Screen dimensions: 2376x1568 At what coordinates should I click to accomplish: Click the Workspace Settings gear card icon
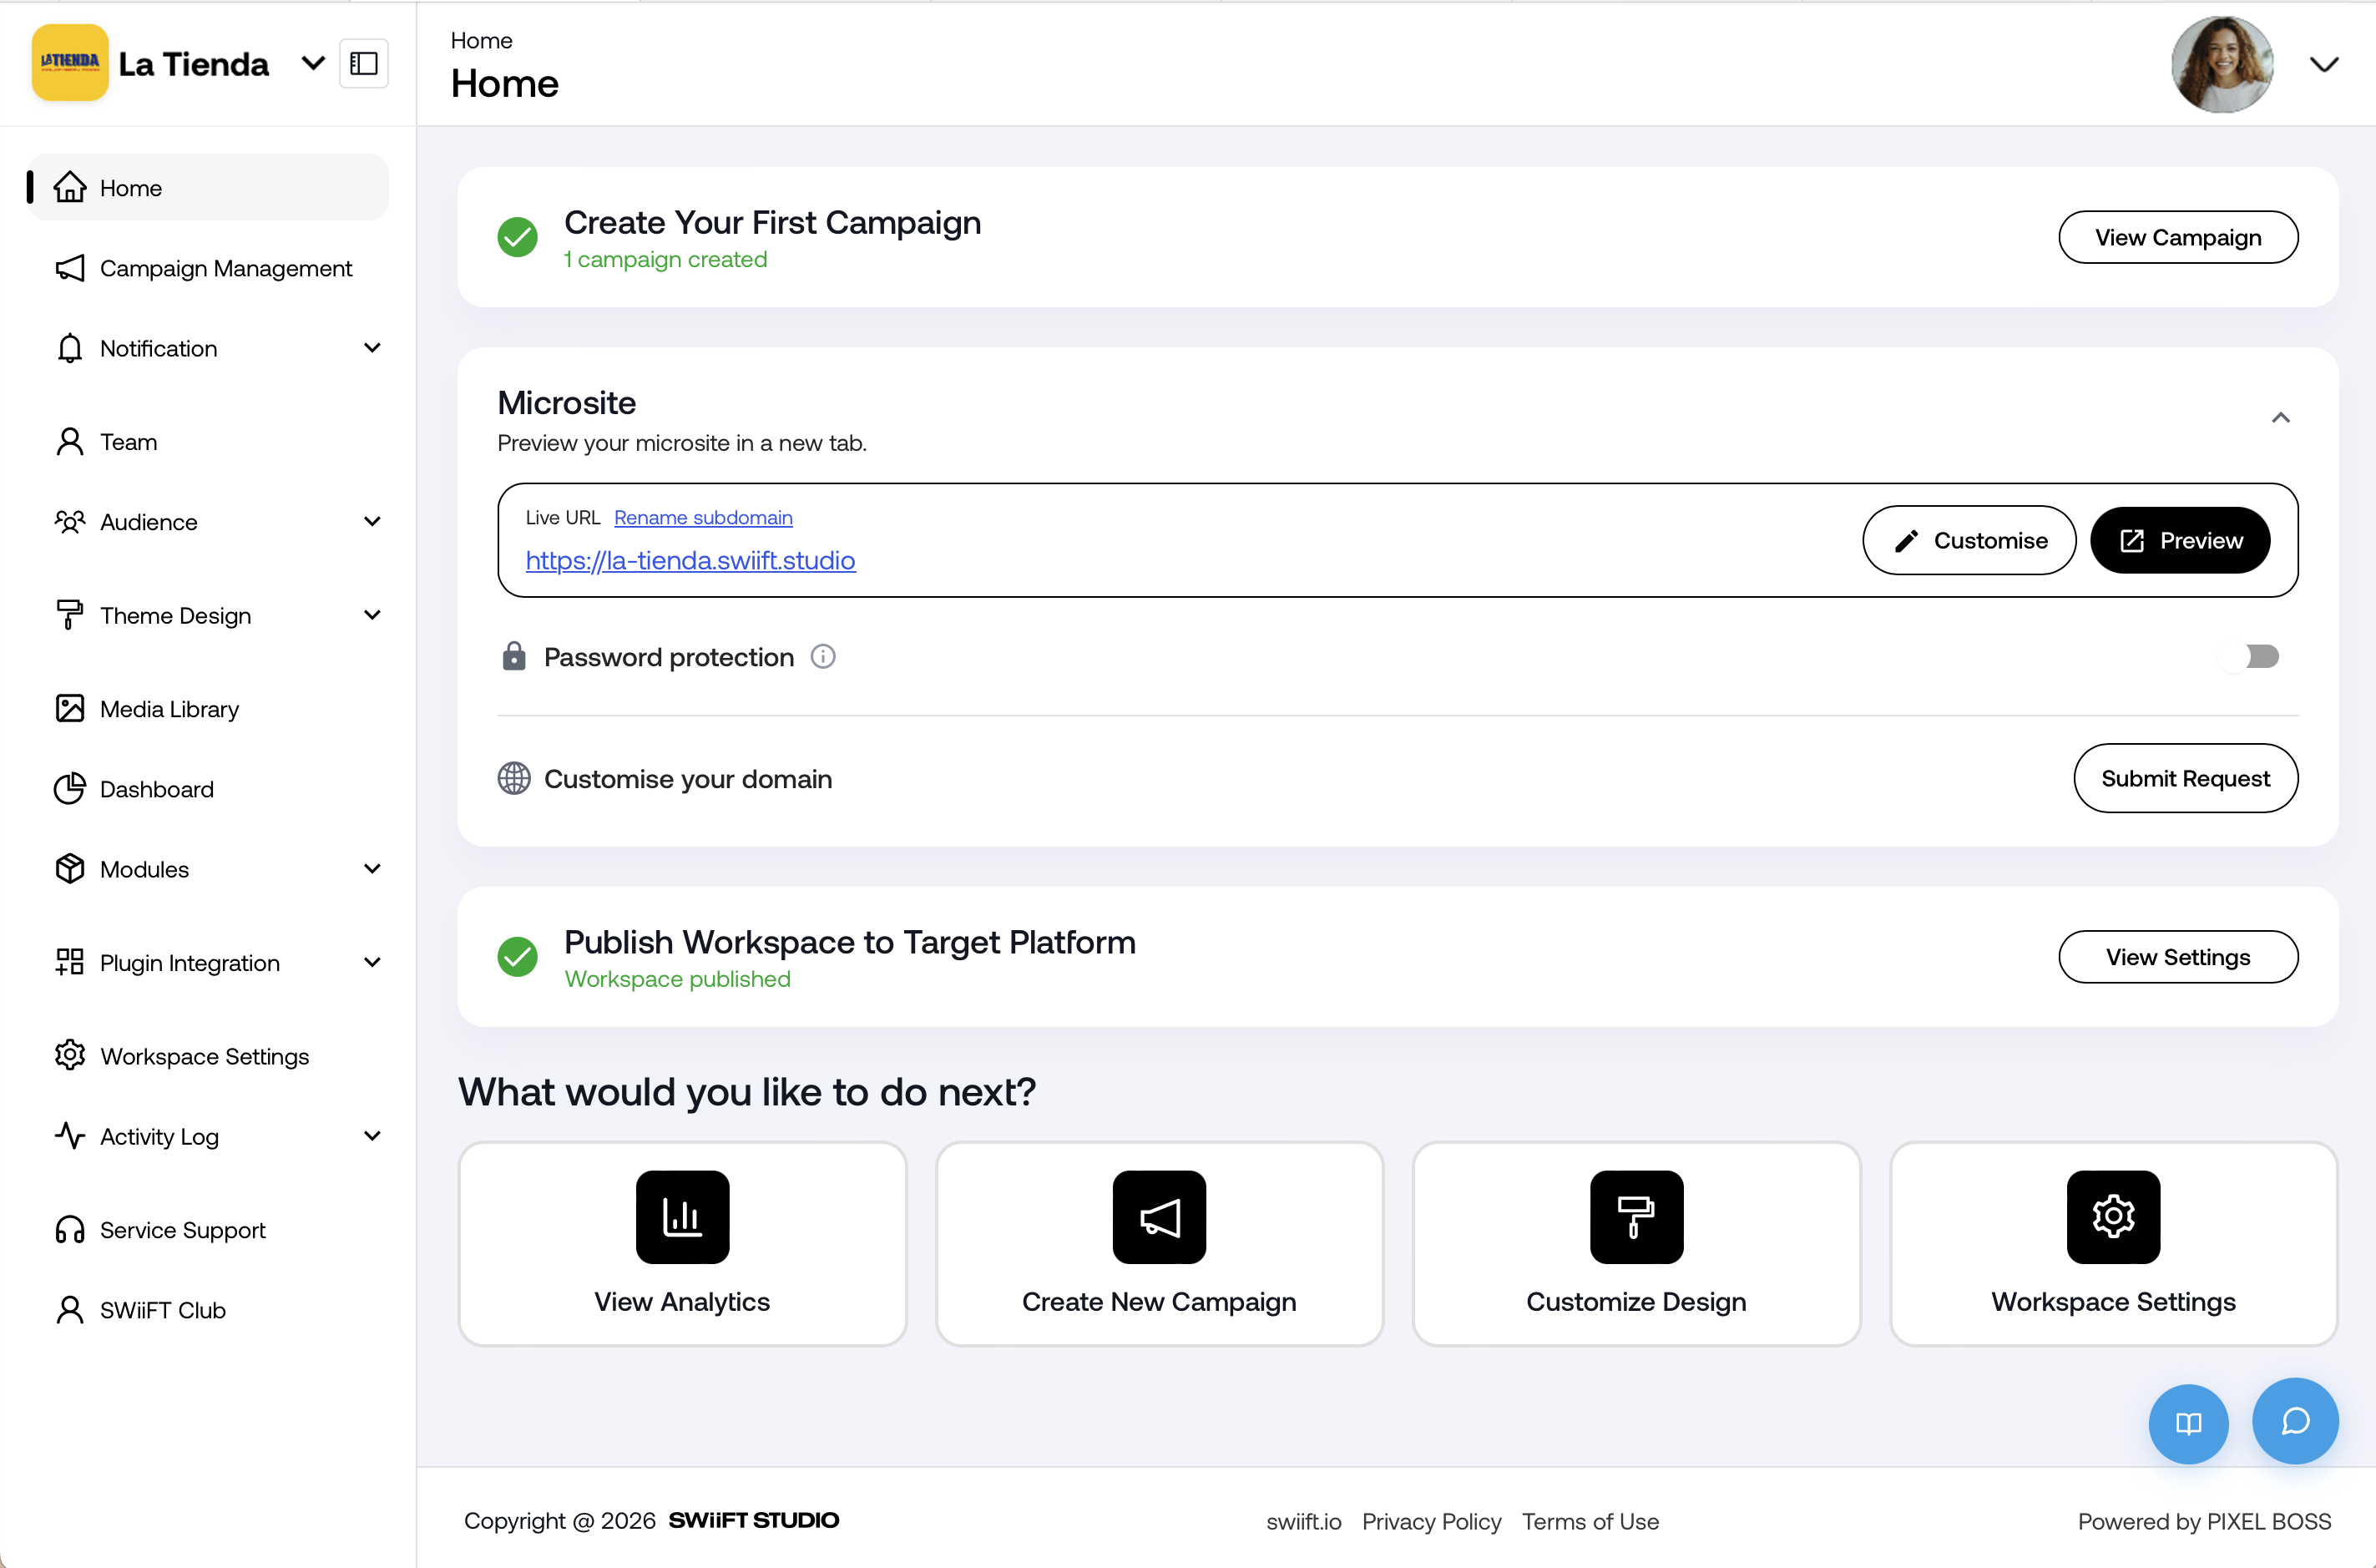pos(2114,1217)
